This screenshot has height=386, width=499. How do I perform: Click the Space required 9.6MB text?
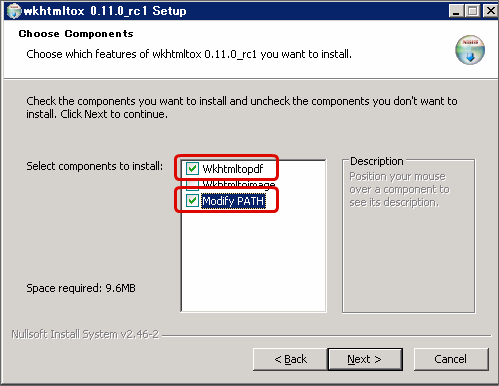81,288
